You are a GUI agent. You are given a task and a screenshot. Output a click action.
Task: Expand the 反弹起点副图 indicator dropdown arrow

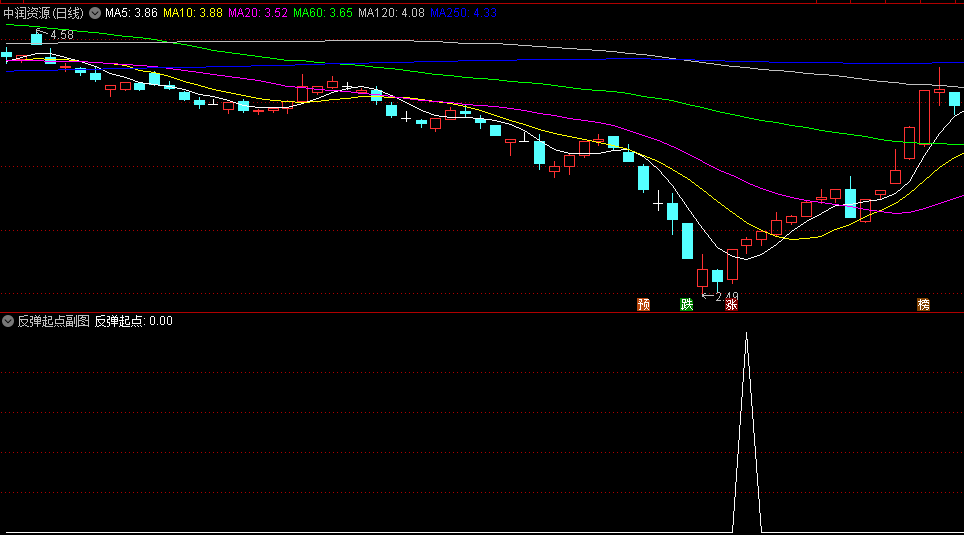coord(8,321)
